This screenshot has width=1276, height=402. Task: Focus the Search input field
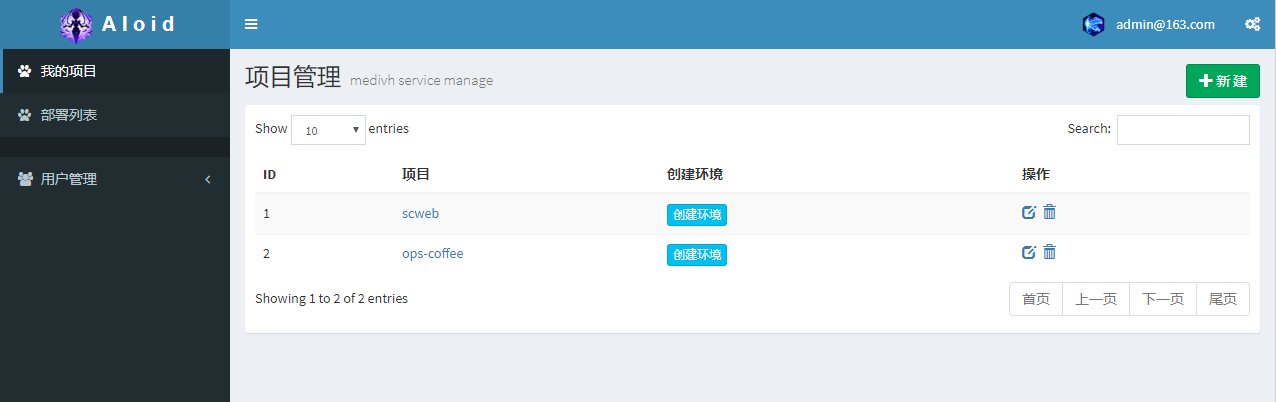tap(1182, 130)
